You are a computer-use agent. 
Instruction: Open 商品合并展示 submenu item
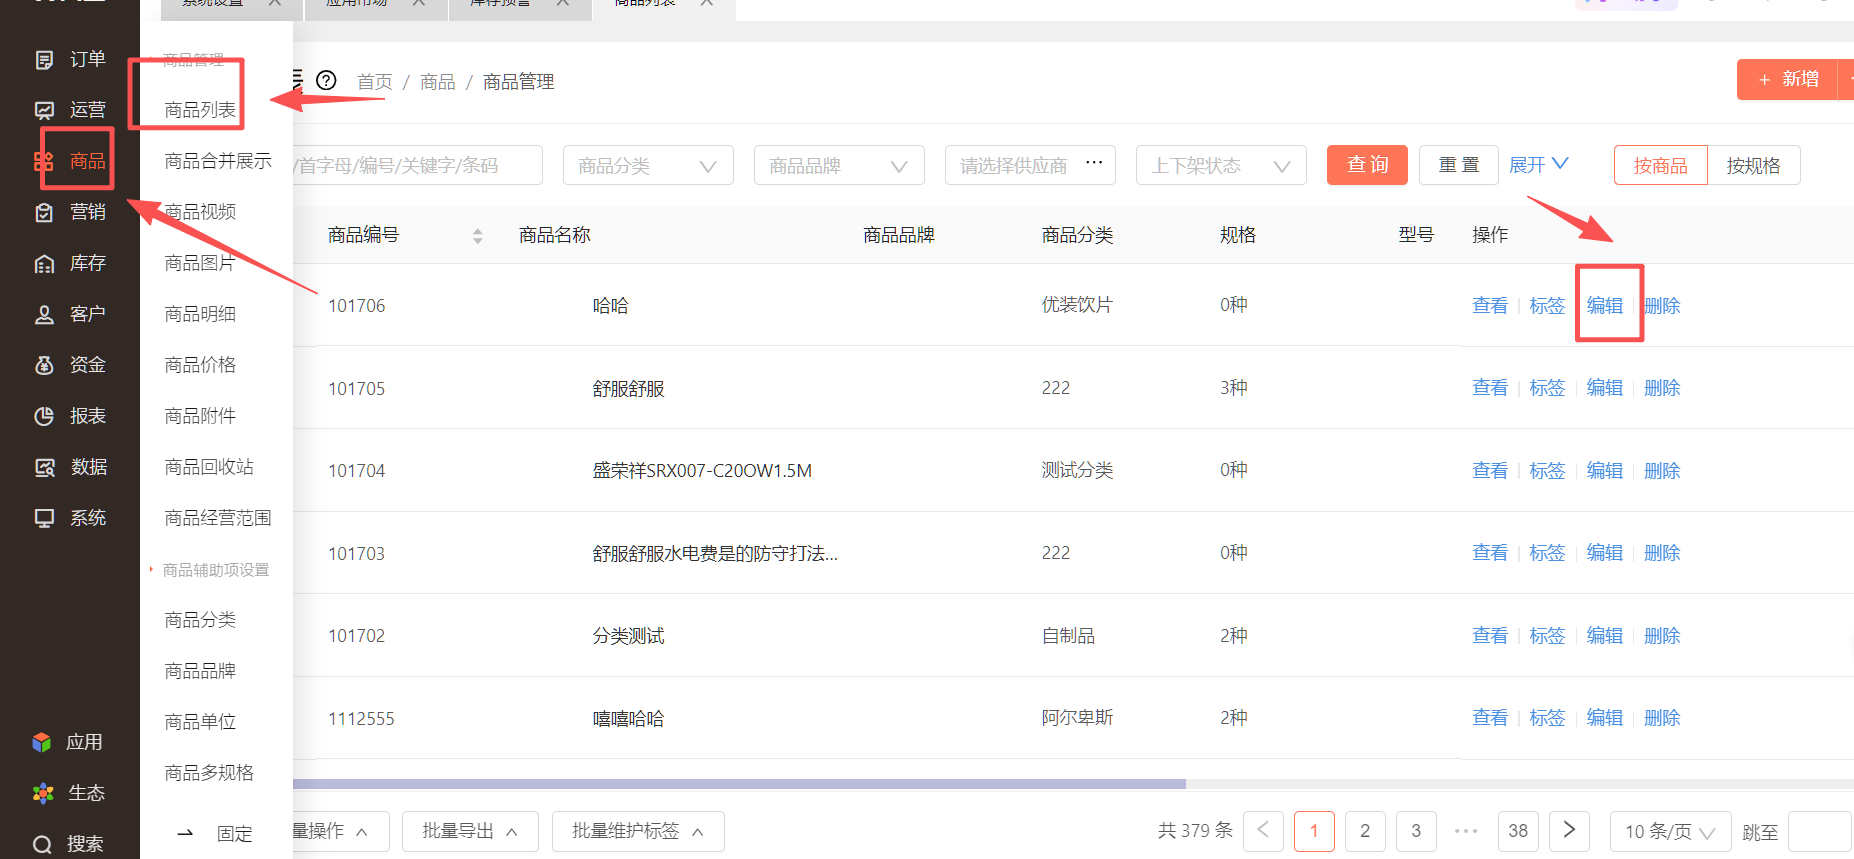(218, 161)
